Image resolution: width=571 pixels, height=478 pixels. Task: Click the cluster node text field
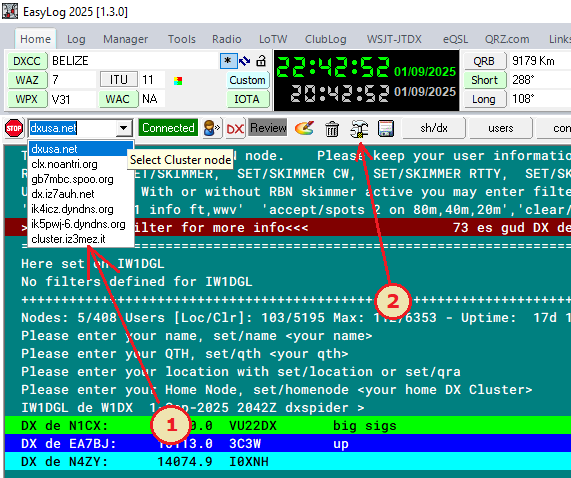(72, 128)
